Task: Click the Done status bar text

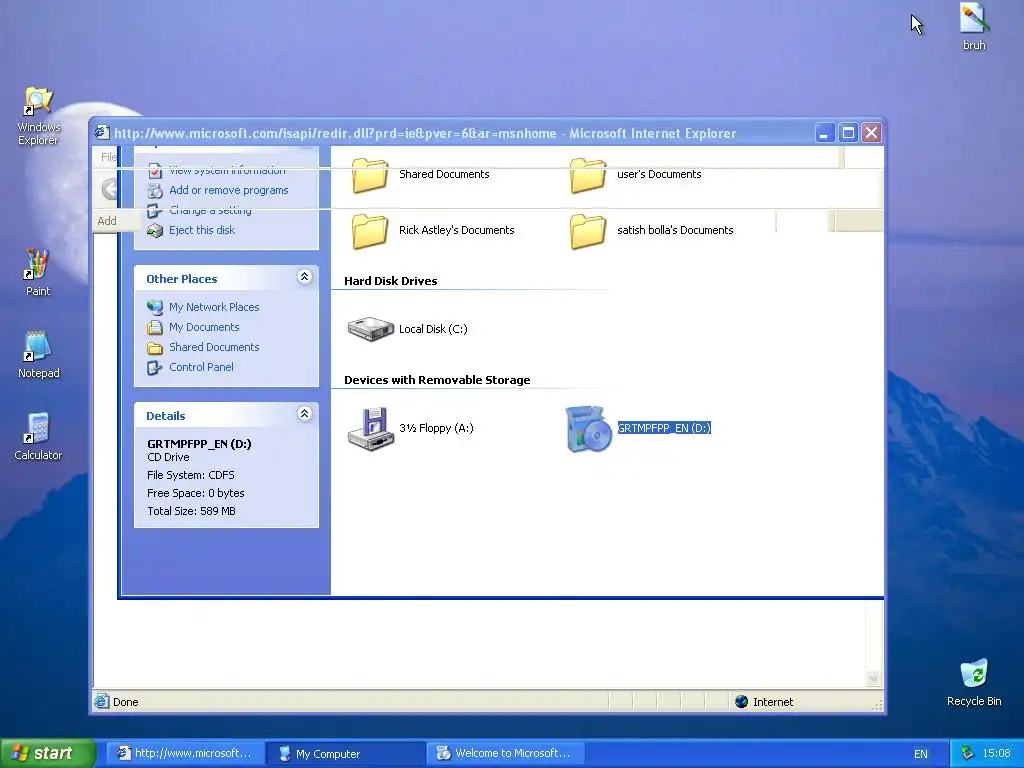Action: (125, 702)
